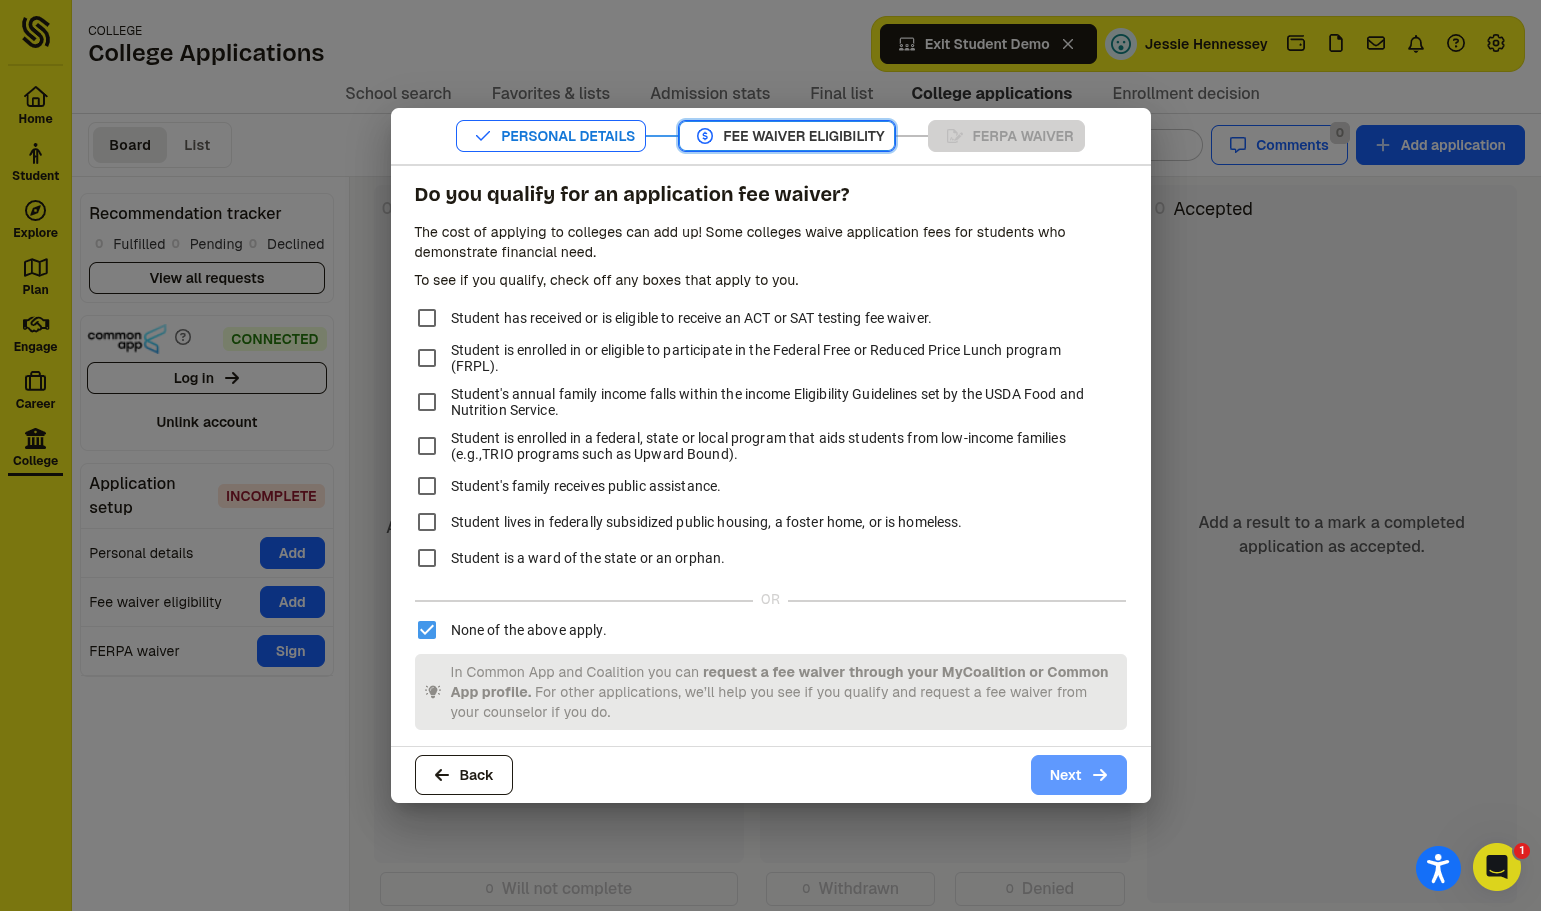Image resolution: width=1541 pixels, height=911 pixels.
Task: Open the accessibility widget icon
Action: pos(1438,867)
